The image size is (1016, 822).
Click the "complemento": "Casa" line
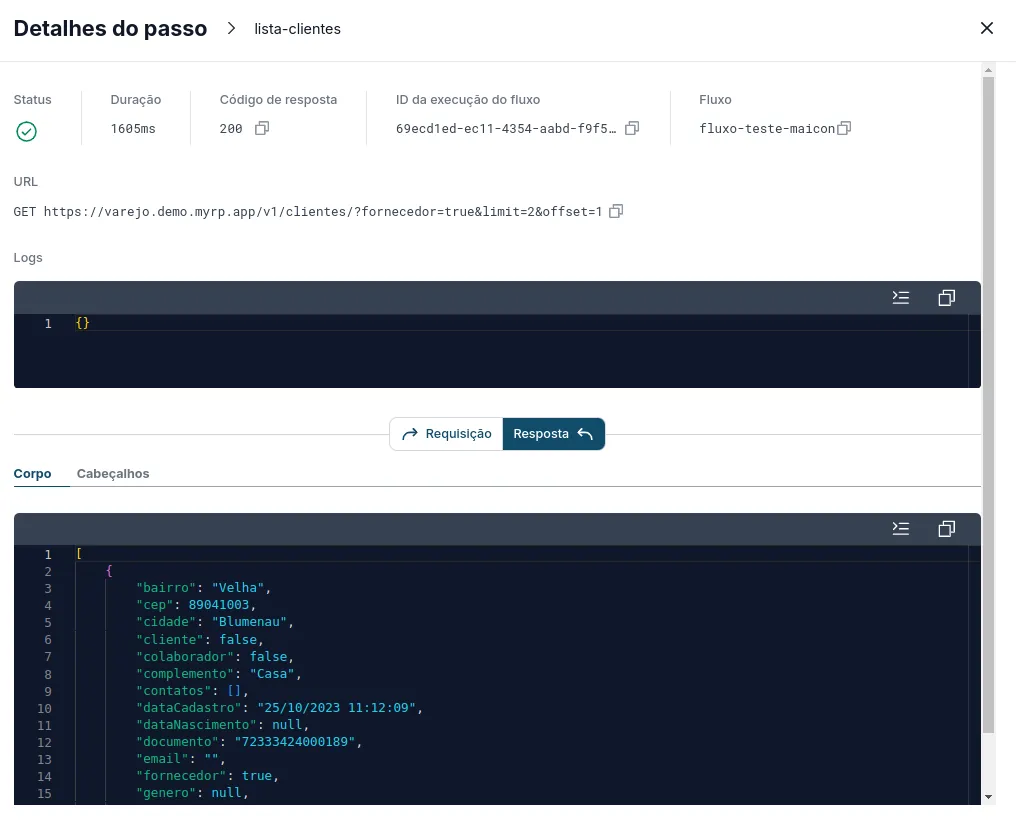(x=218, y=674)
